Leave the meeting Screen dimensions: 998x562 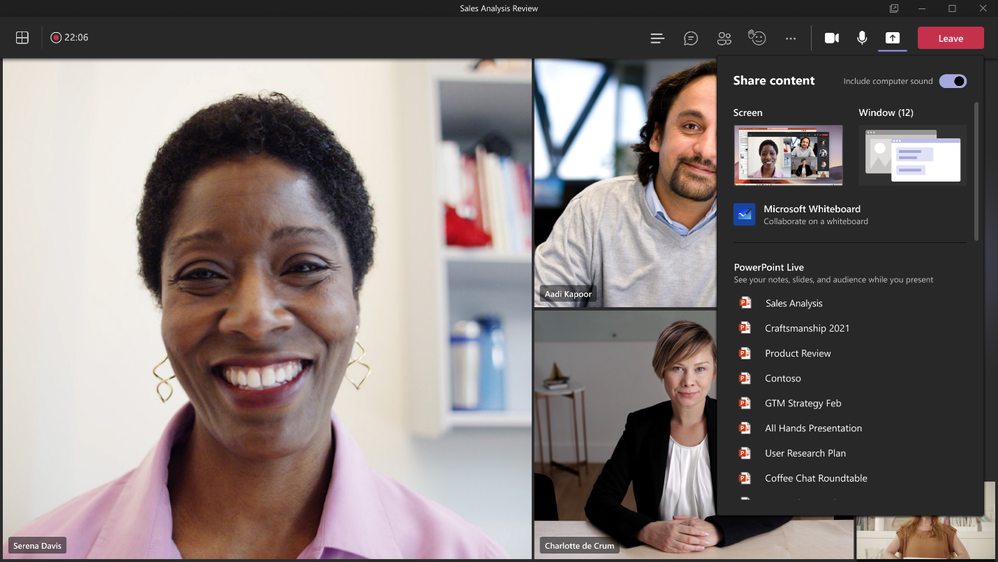[x=950, y=38]
